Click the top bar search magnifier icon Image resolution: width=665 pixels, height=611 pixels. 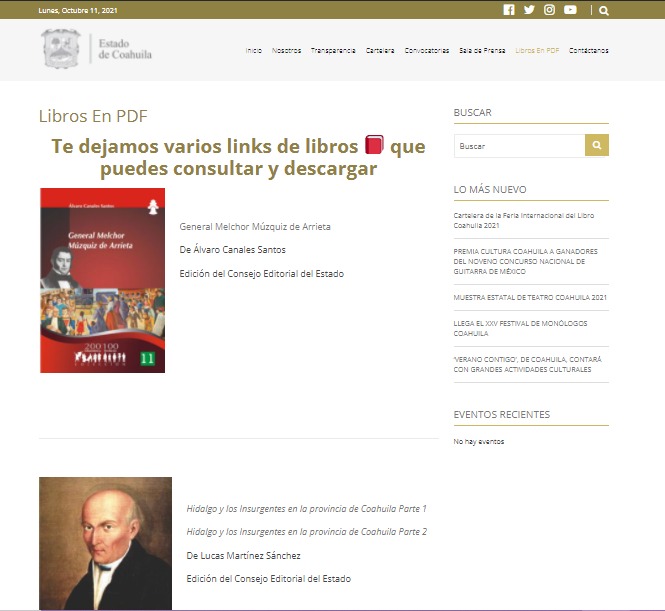[604, 11]
